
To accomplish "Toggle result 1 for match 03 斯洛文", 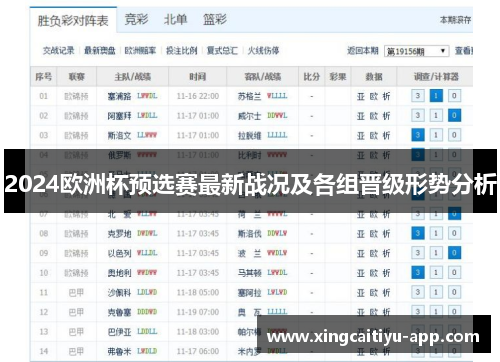I will (436, 135).
